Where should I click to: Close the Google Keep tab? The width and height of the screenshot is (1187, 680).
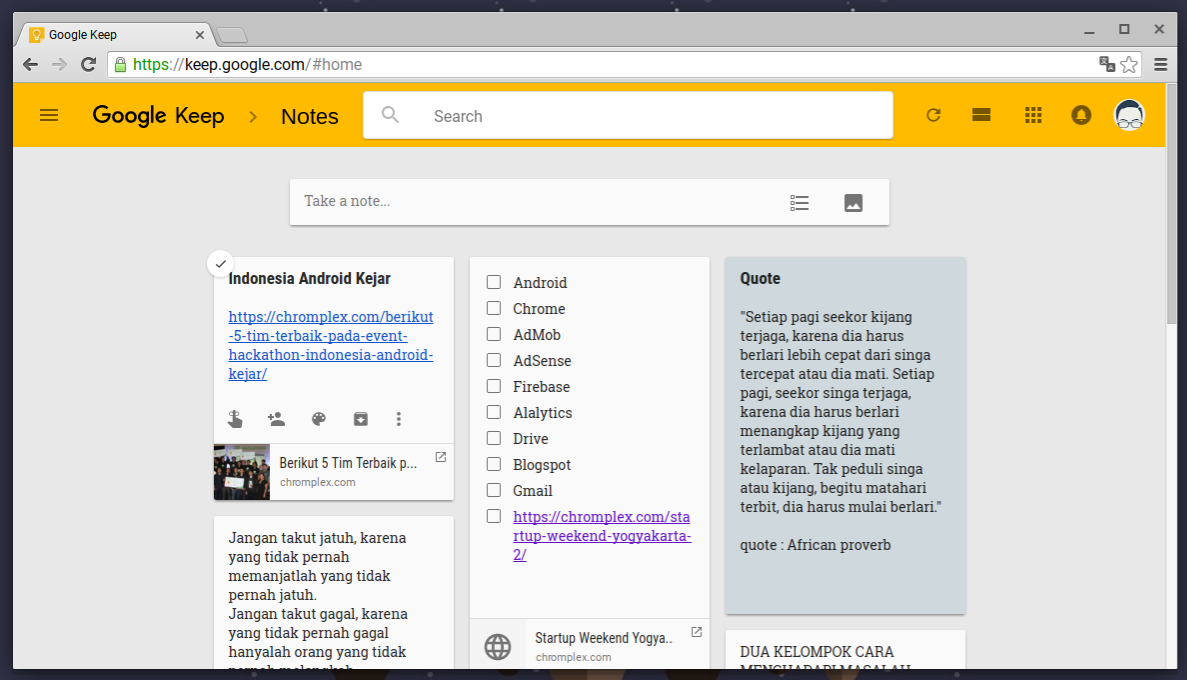[x=200, y=35]
